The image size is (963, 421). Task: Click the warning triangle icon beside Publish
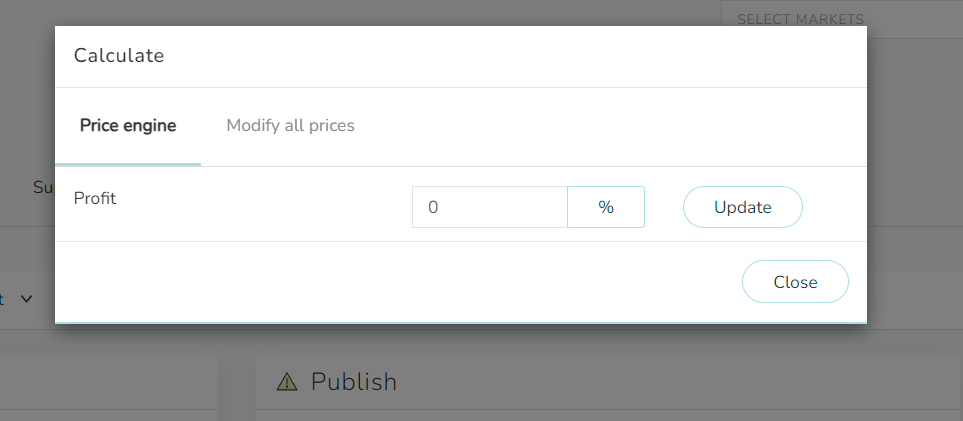[287, 382]
